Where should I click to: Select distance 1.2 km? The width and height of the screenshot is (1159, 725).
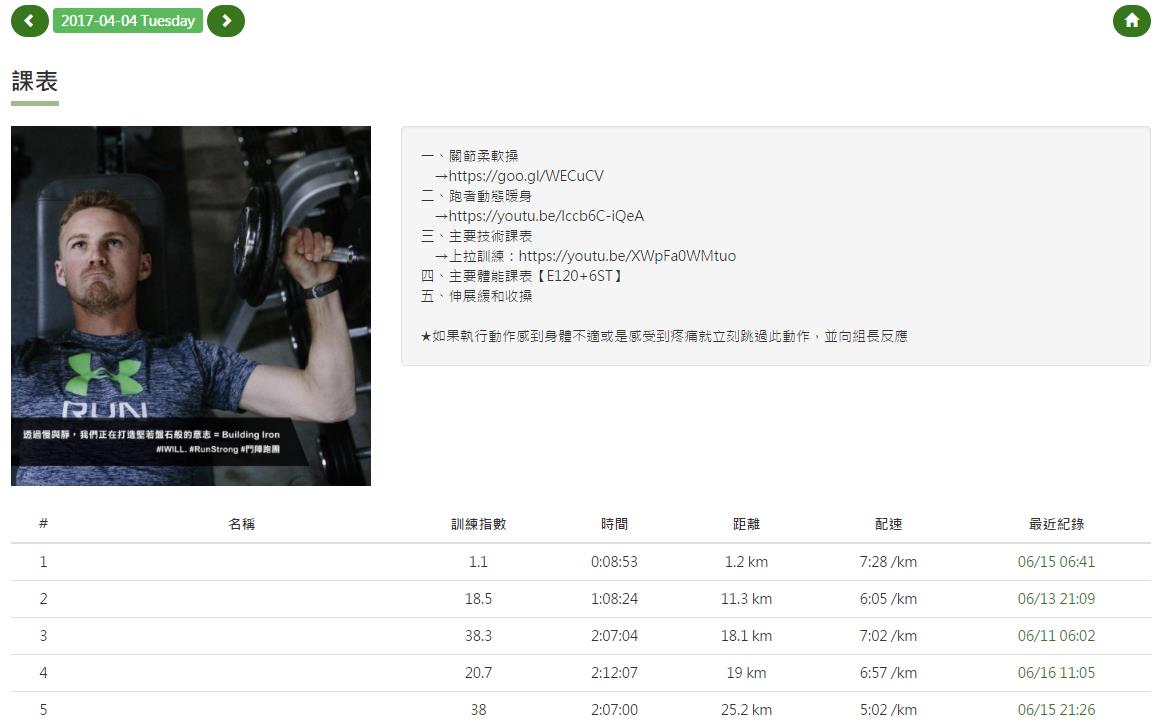pos(747,562)
